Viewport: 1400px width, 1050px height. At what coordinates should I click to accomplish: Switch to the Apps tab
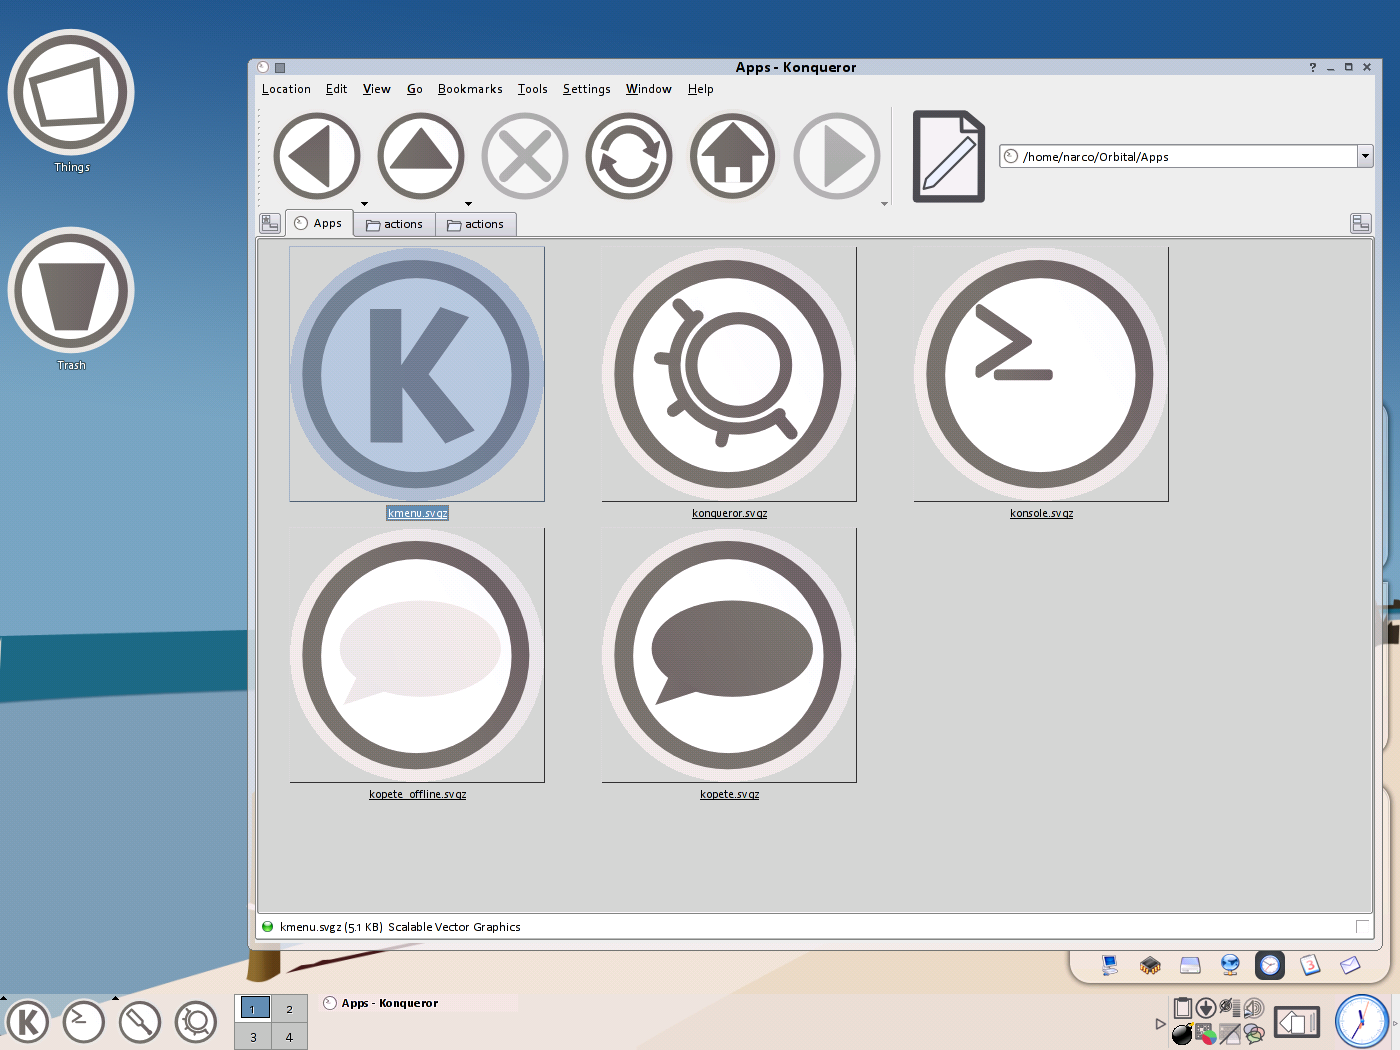(319, 223)
